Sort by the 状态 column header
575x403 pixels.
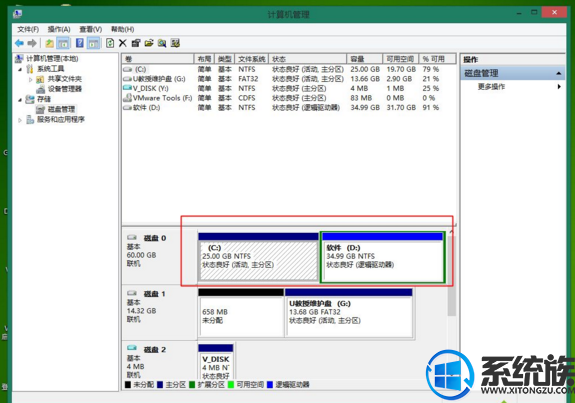[x=307, y=59]
